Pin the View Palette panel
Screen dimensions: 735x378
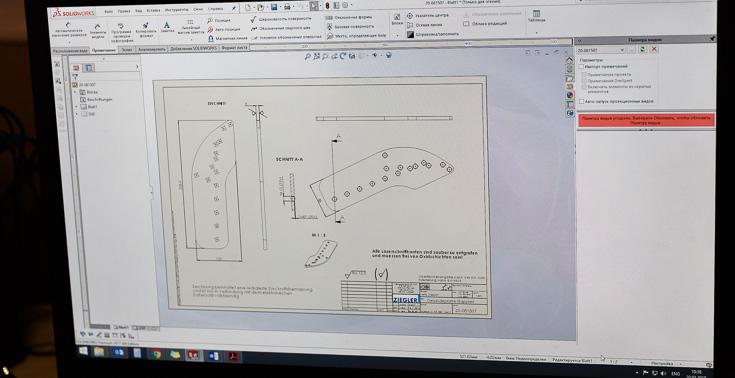(x=712, y=39)
